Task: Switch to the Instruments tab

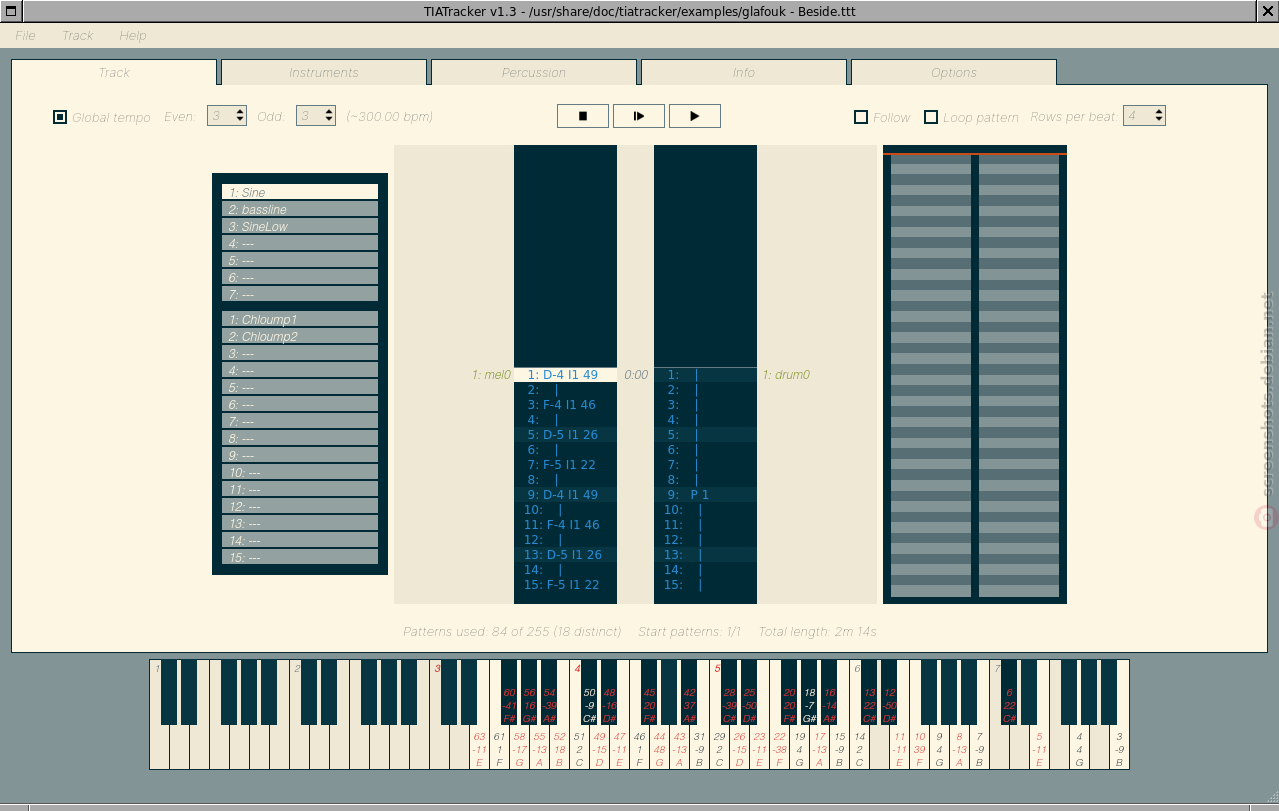Action: tap(324, 72)
